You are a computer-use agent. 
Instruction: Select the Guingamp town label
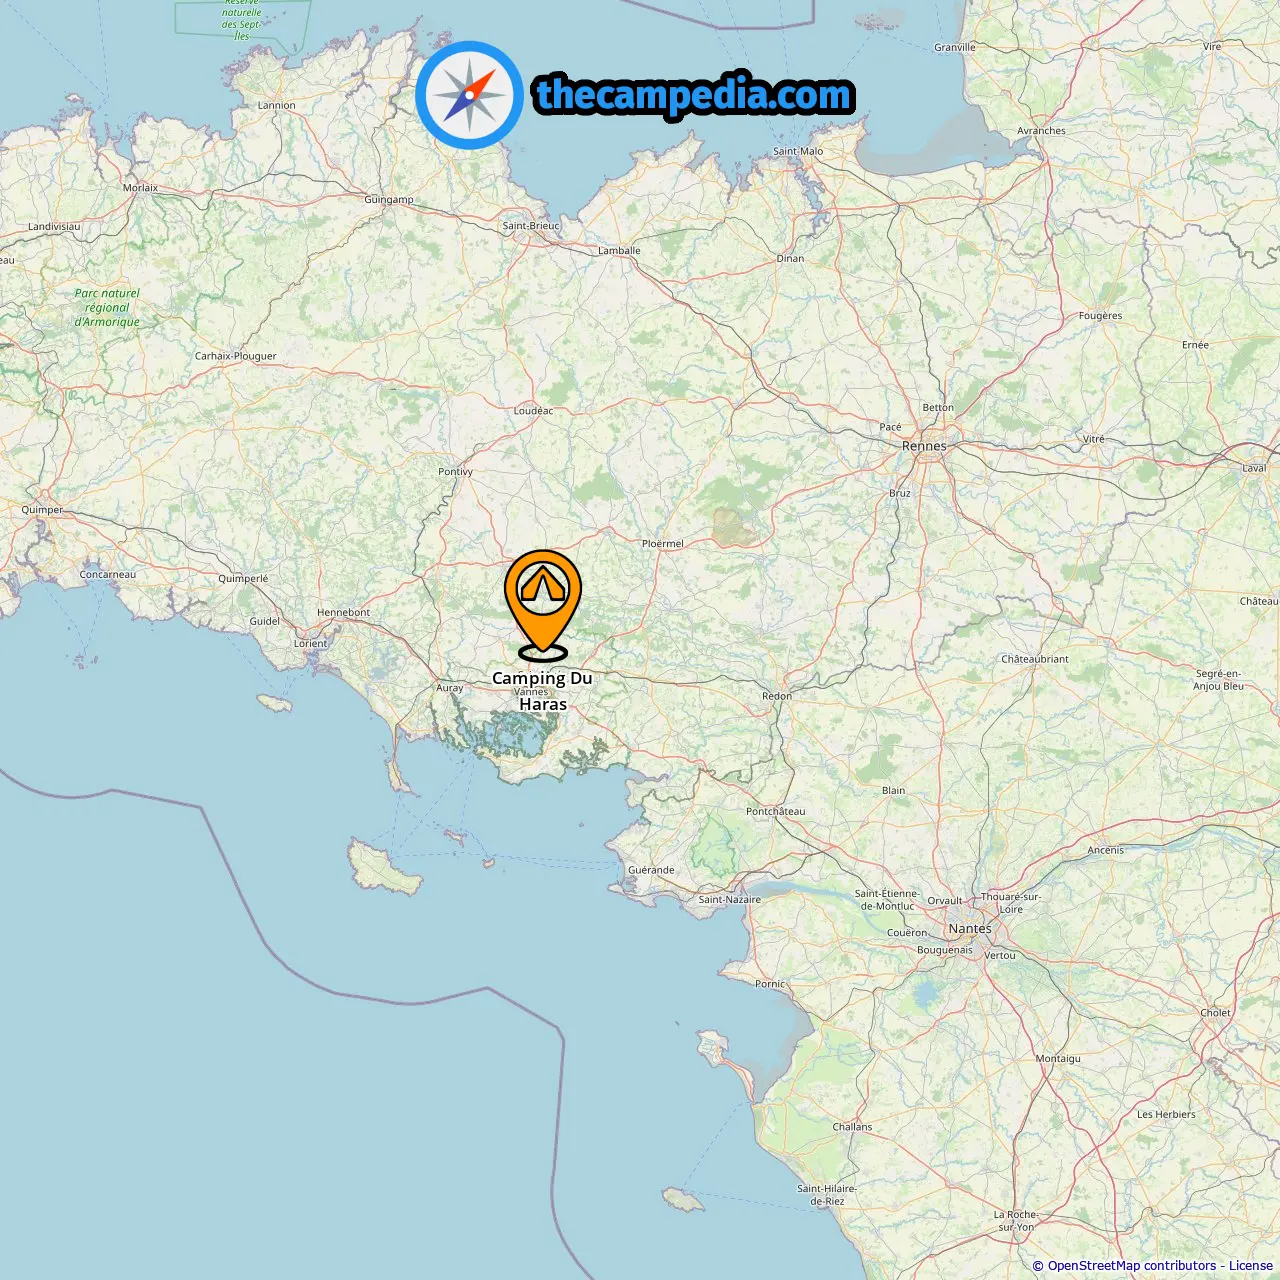(x=388, y=199)
